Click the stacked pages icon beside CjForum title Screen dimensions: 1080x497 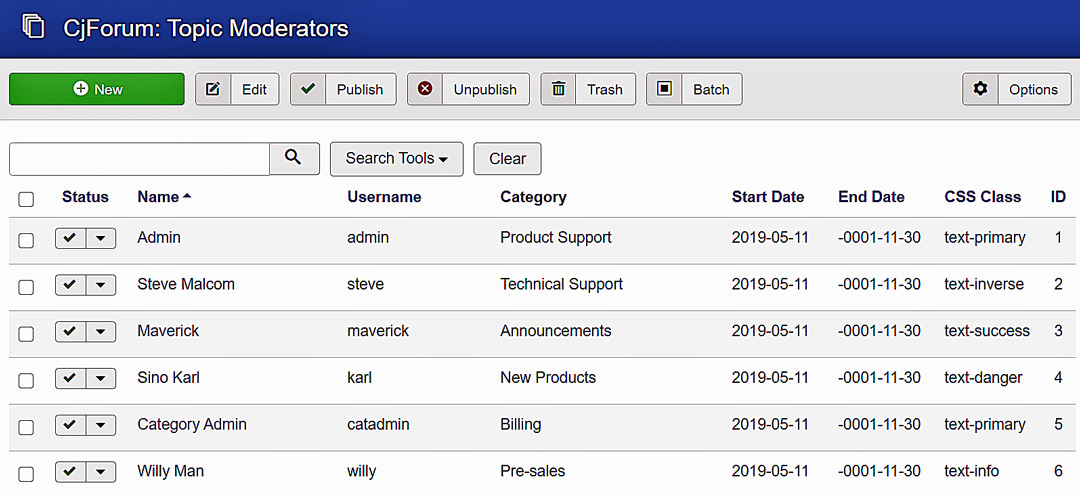point(33,27)
